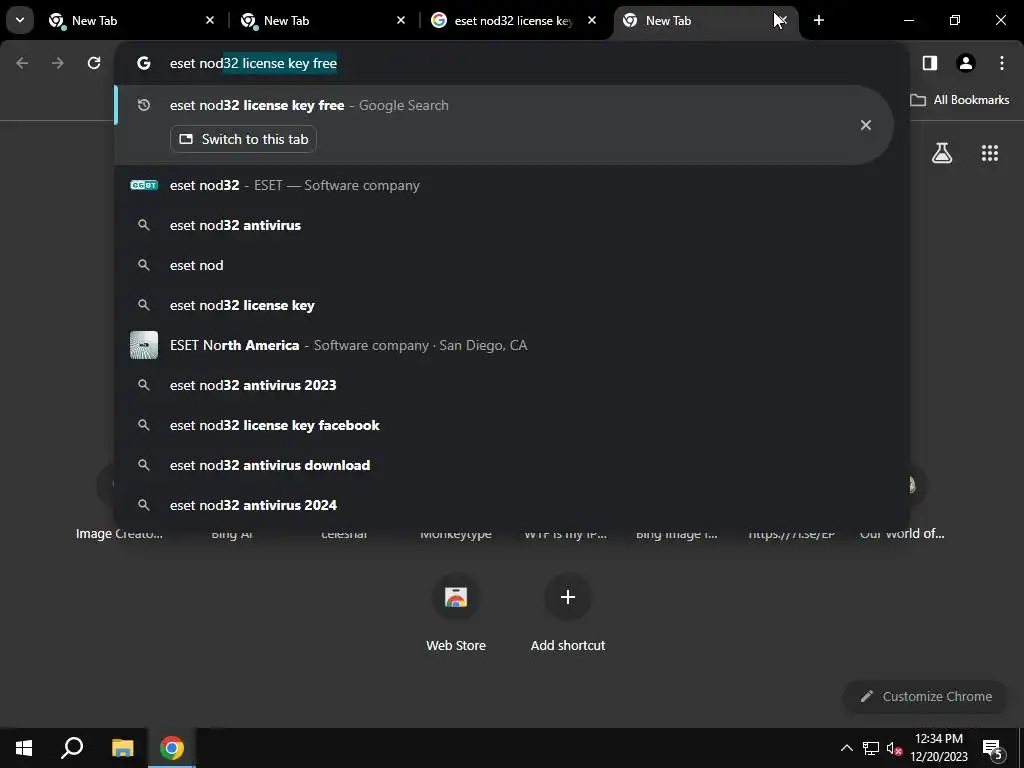Open Windows taskbar search
The image size is (1024, 768).
point(72,748)
